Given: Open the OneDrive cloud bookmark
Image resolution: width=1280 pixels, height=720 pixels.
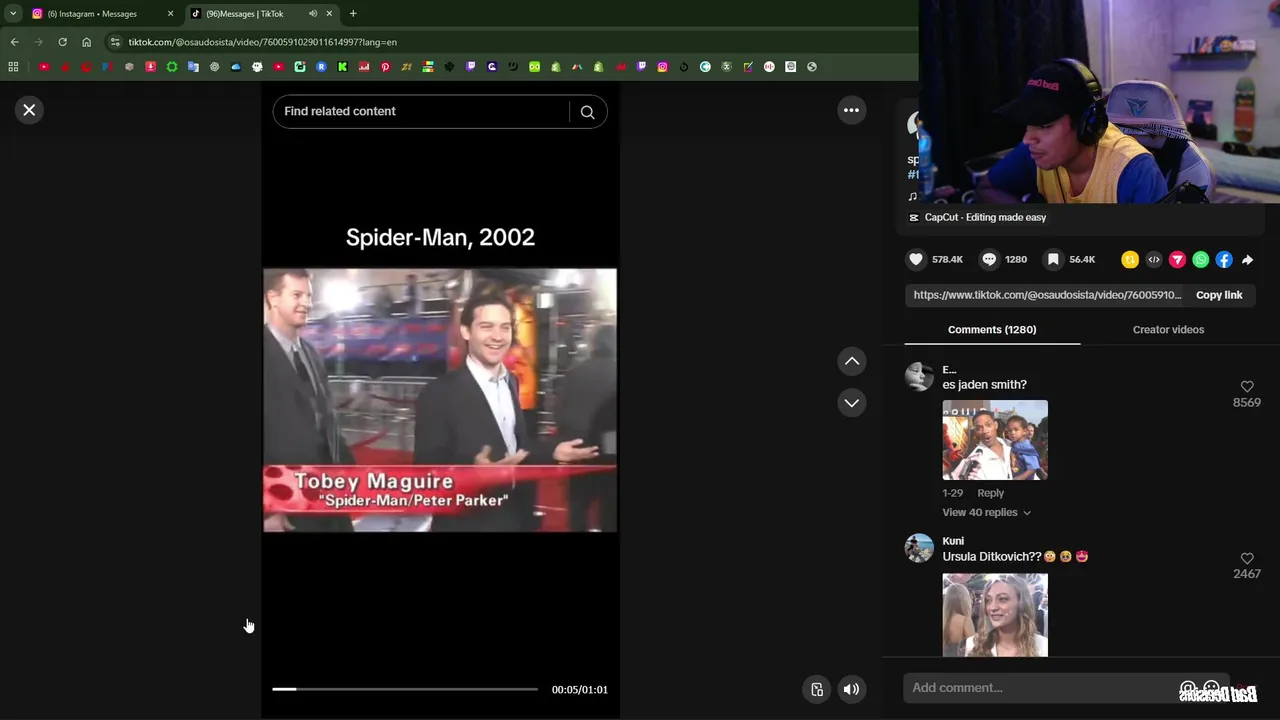Looking at the screenshot, I should point(235,67).
